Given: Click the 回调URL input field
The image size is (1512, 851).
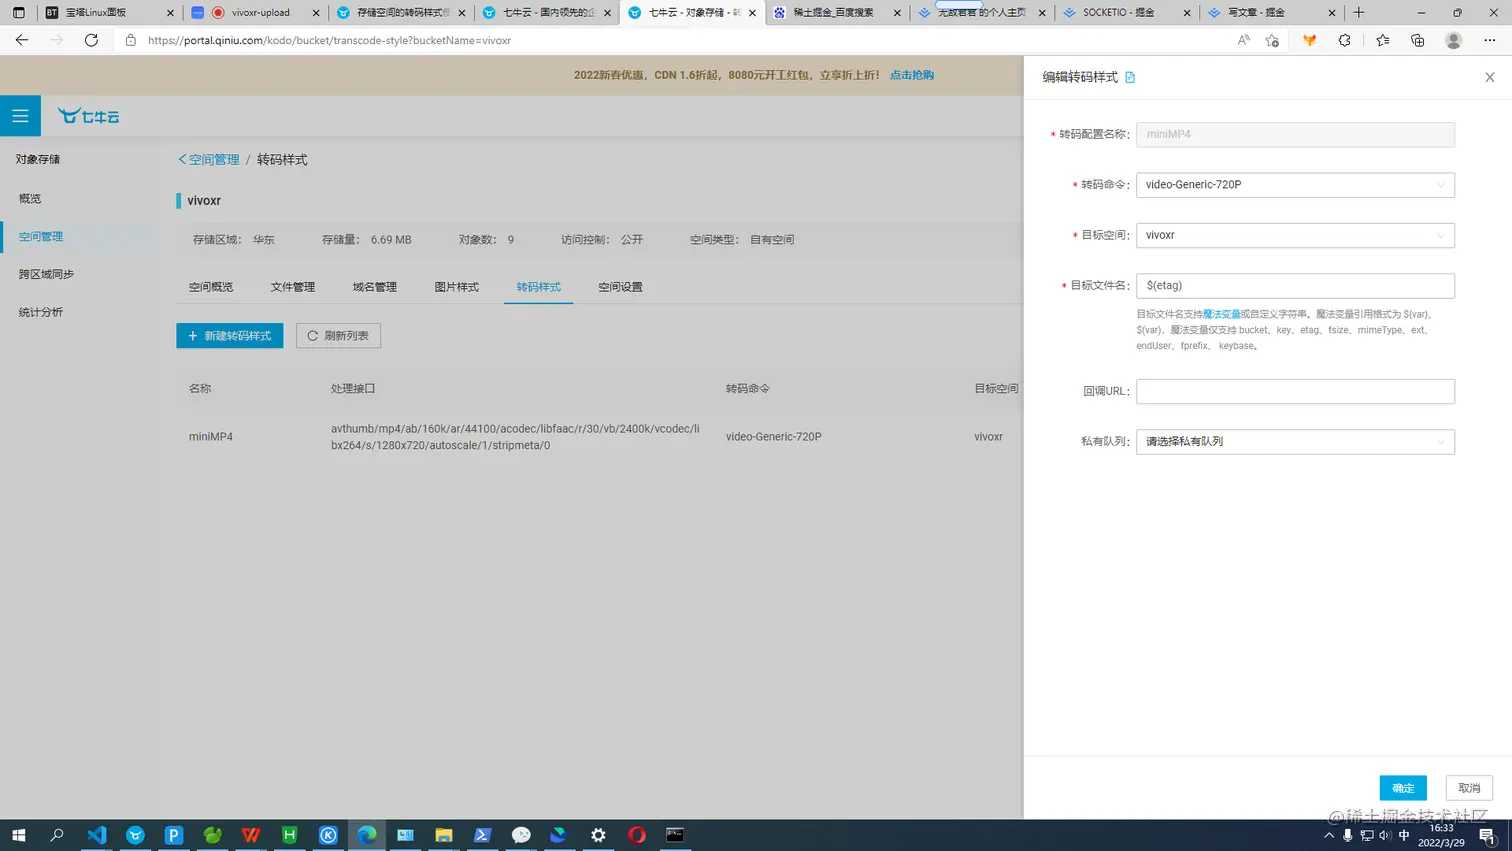Looking at the screenshot, I should coord(1295,391).
